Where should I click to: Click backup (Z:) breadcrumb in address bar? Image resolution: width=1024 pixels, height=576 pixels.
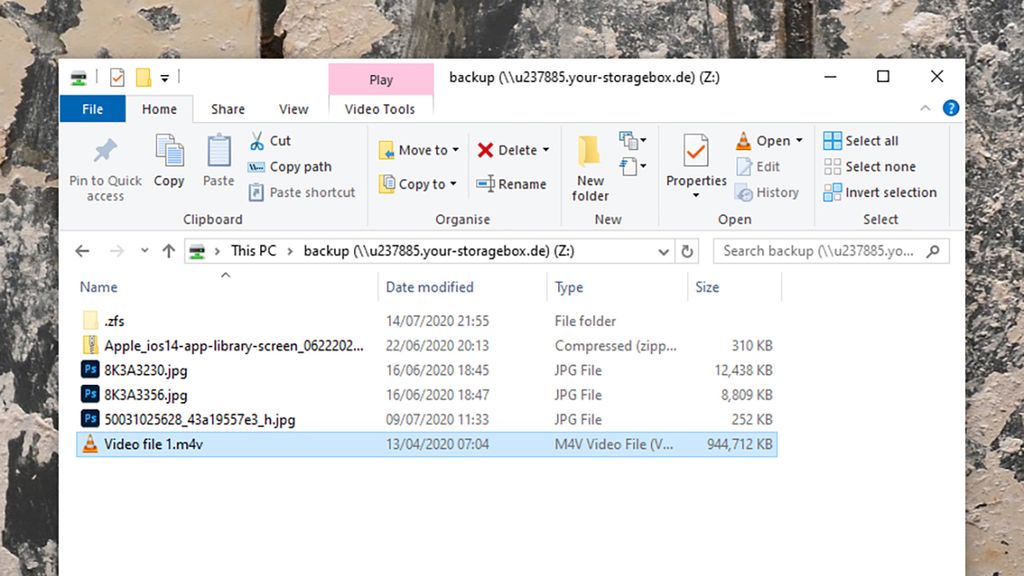coord(439,251)
